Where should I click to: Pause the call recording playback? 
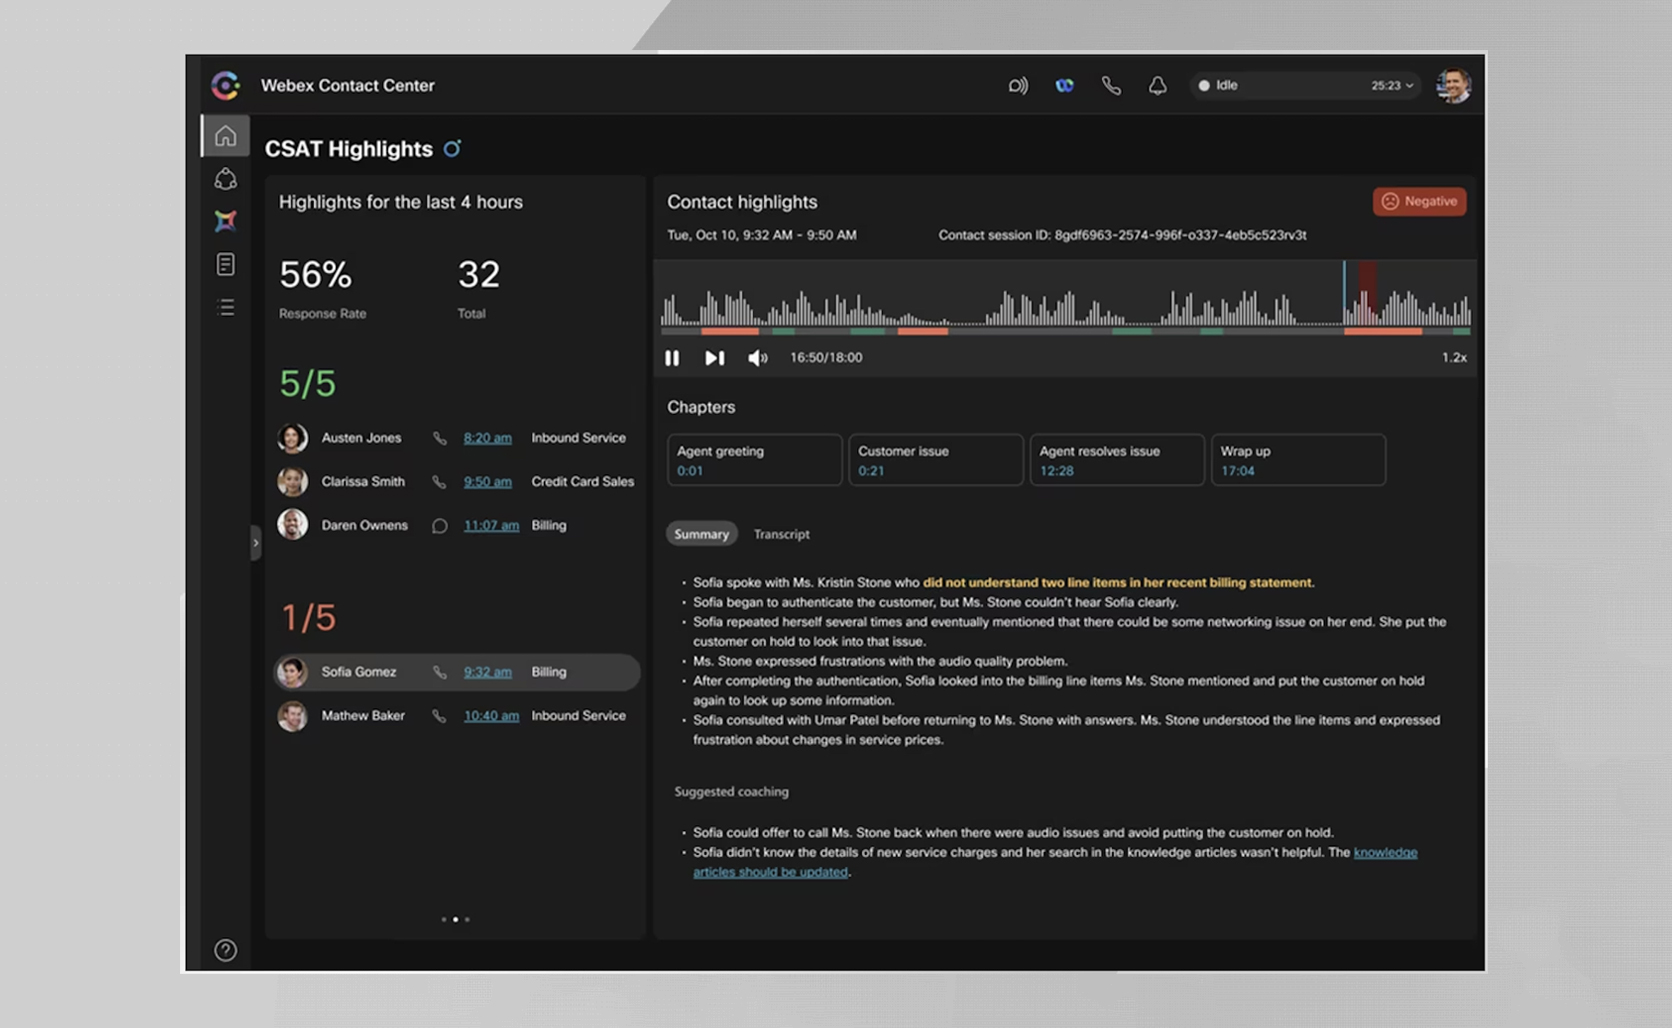[x=672, y=358]
